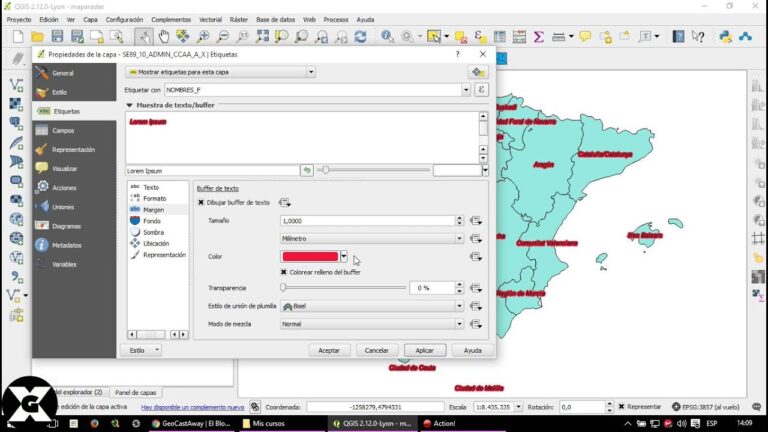Click the Zoom in magnifier tool
Viewport: 768px width, 432px height.
click(203, 36)
